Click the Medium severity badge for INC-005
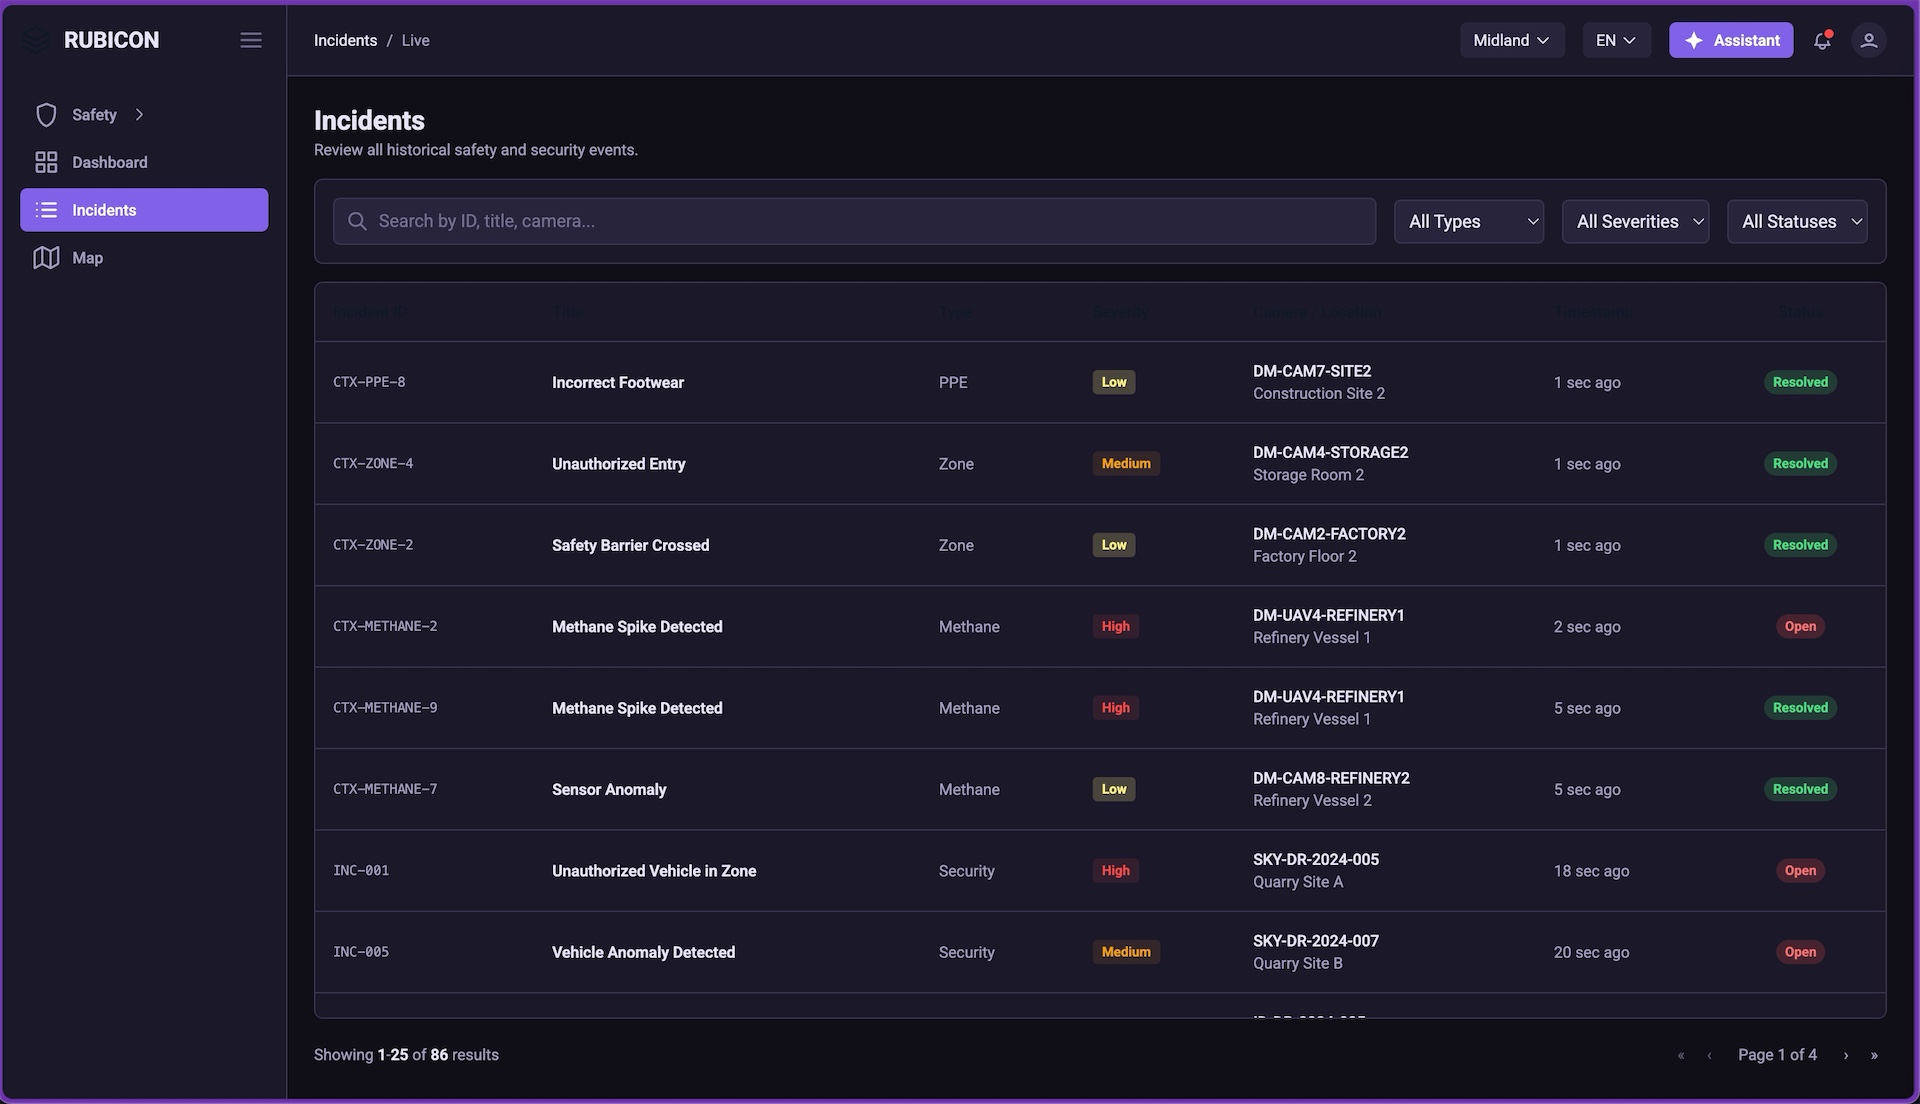 [1126, 952]
